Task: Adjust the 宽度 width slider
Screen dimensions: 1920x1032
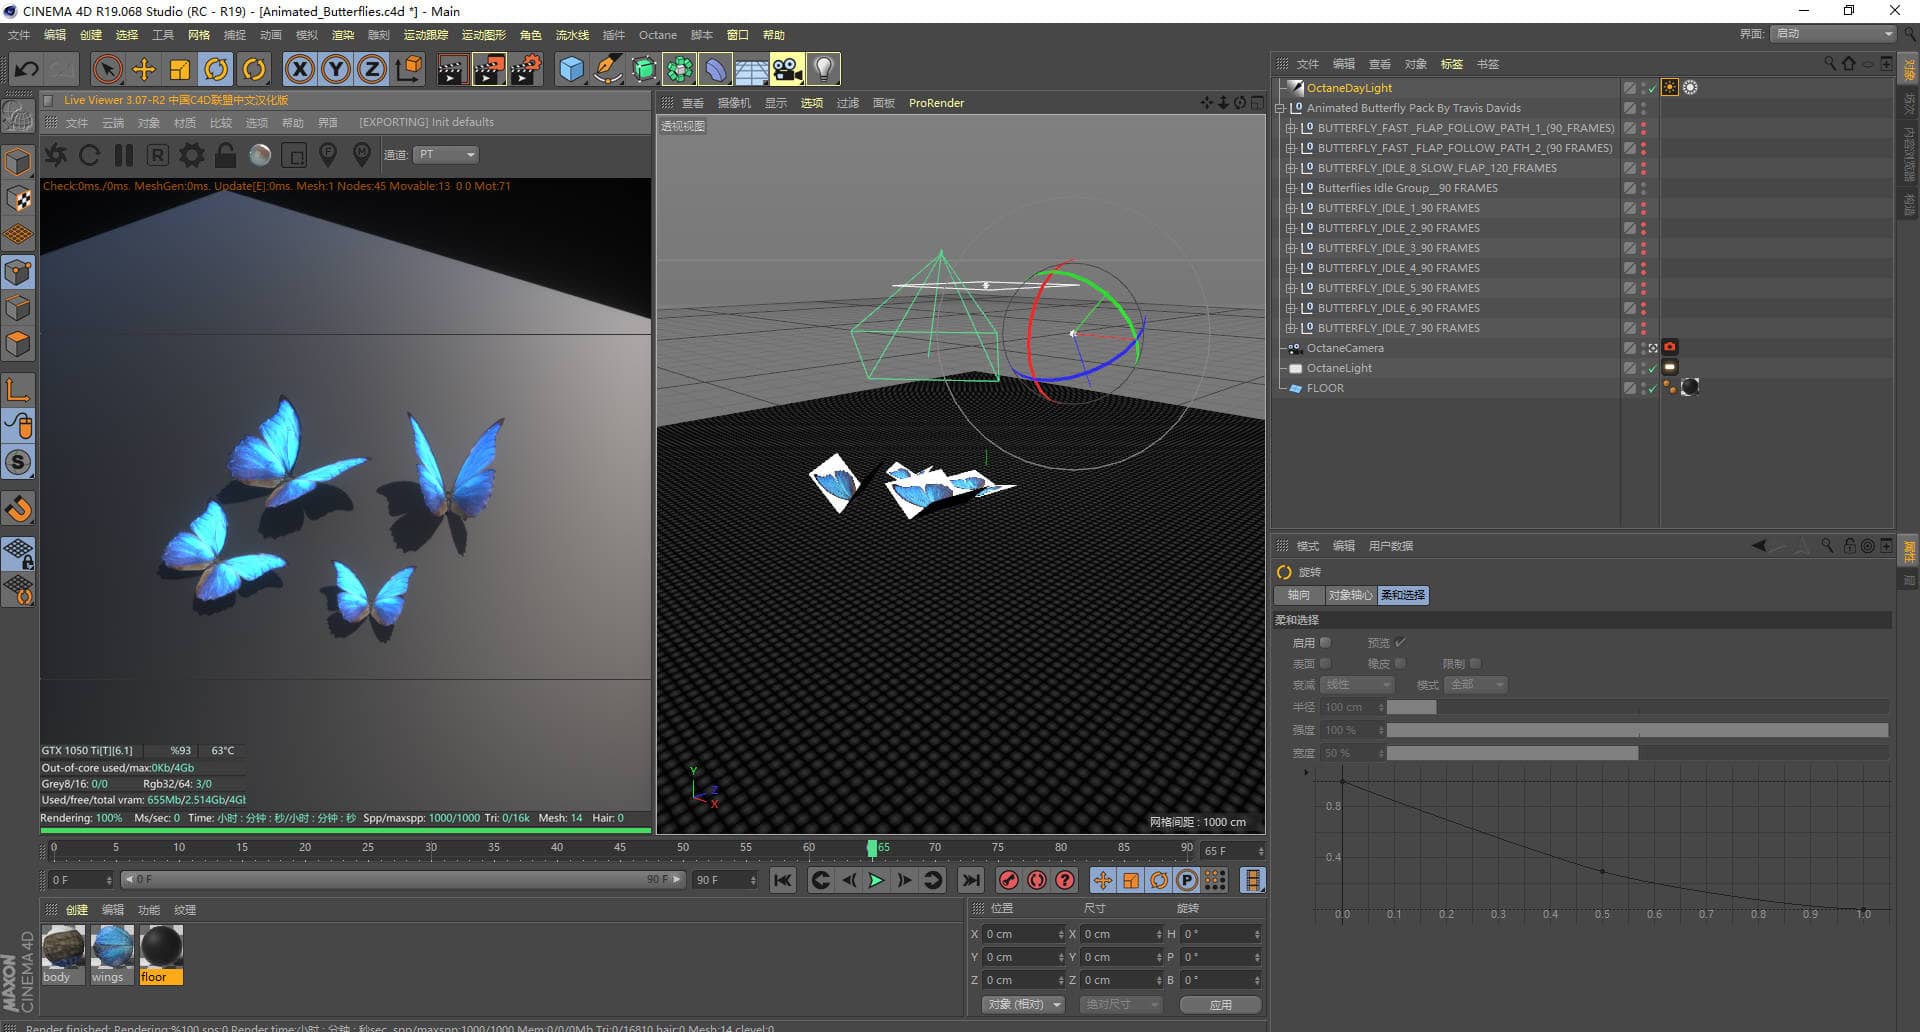Action: pyautogui.click(x=1637, y=753)
